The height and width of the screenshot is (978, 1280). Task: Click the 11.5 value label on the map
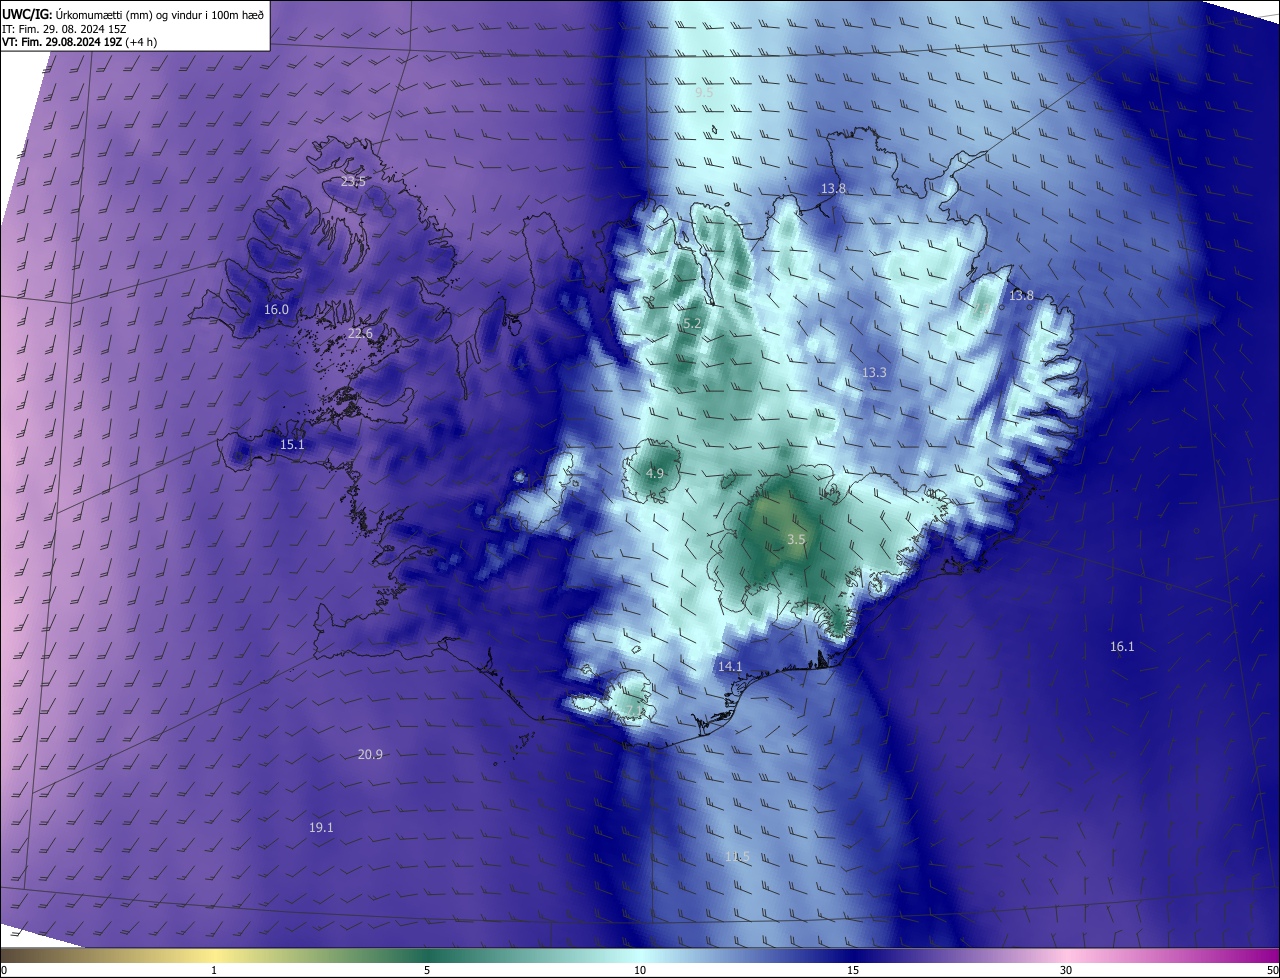(x=737, y=857)
